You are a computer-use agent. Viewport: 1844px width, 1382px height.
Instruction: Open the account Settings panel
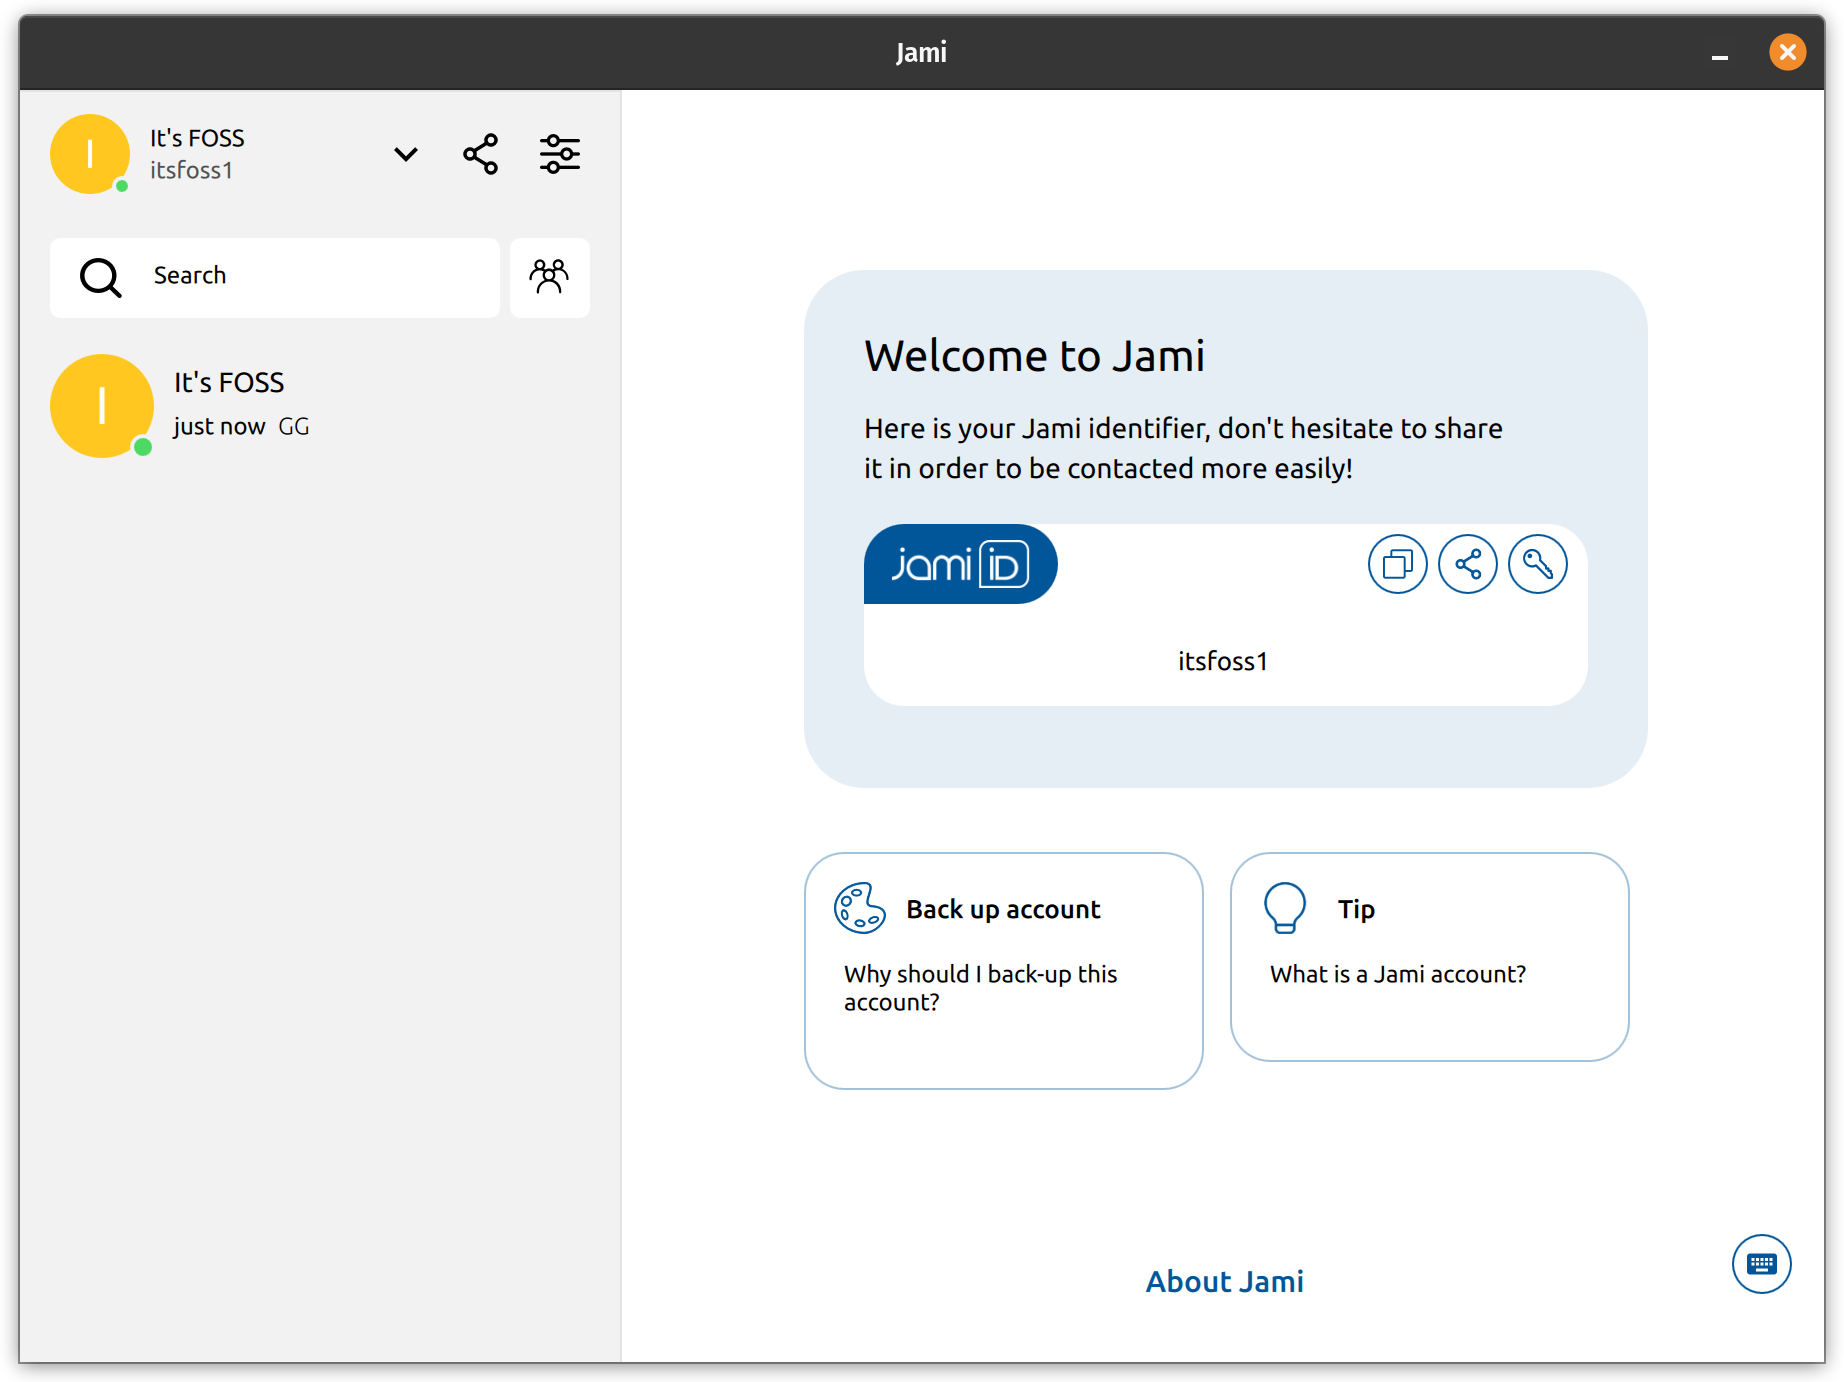coord(559,153)
